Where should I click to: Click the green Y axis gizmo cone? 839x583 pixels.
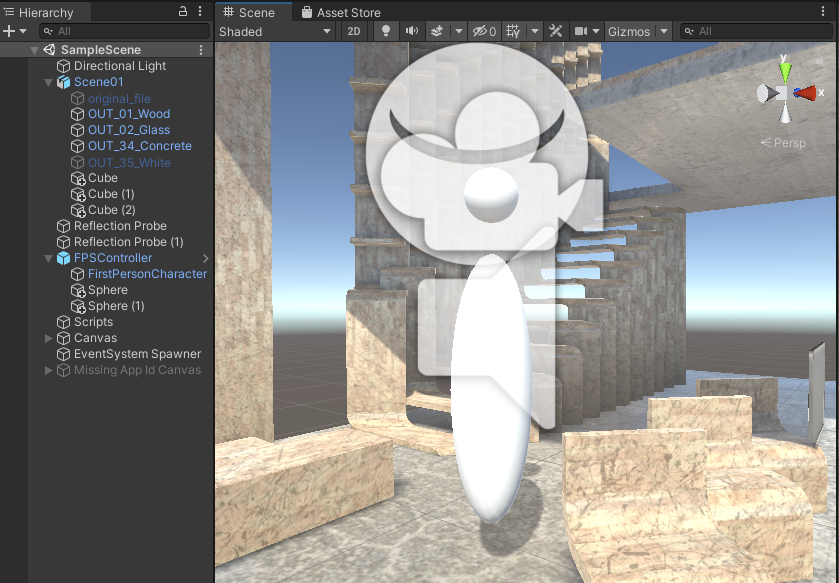[786, 71]
